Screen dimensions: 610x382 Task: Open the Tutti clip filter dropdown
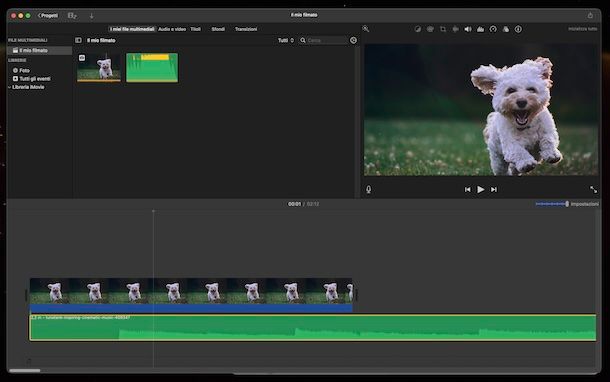[x=286, y=40]
